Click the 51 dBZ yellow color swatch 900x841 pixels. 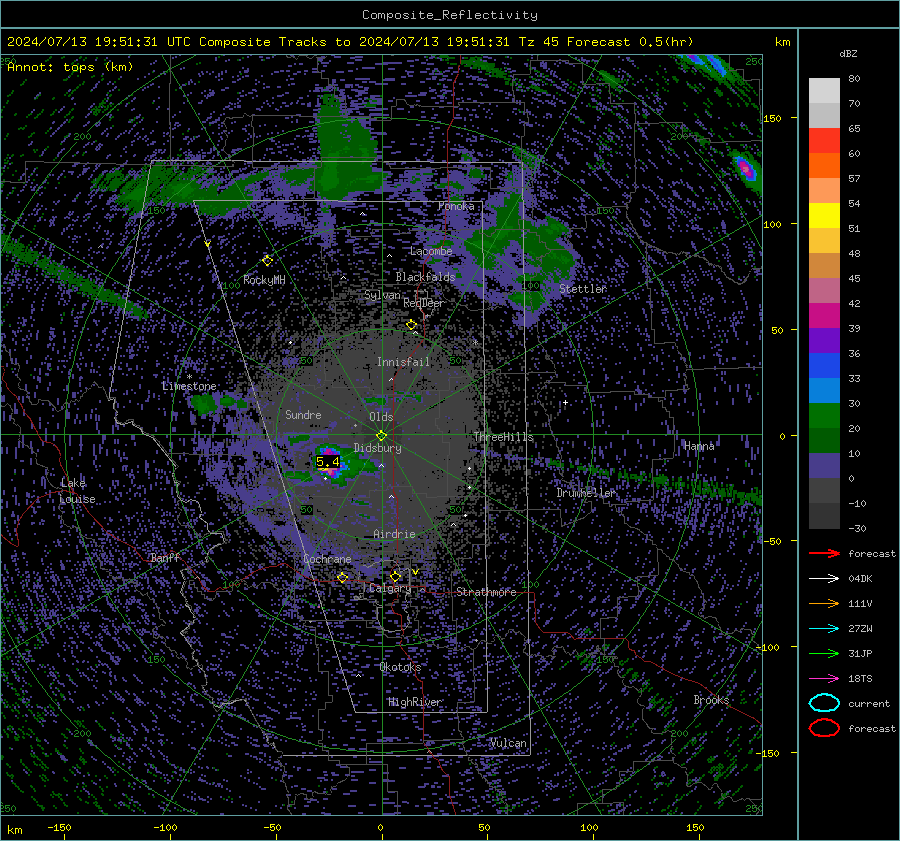click(x=824, y=216)
